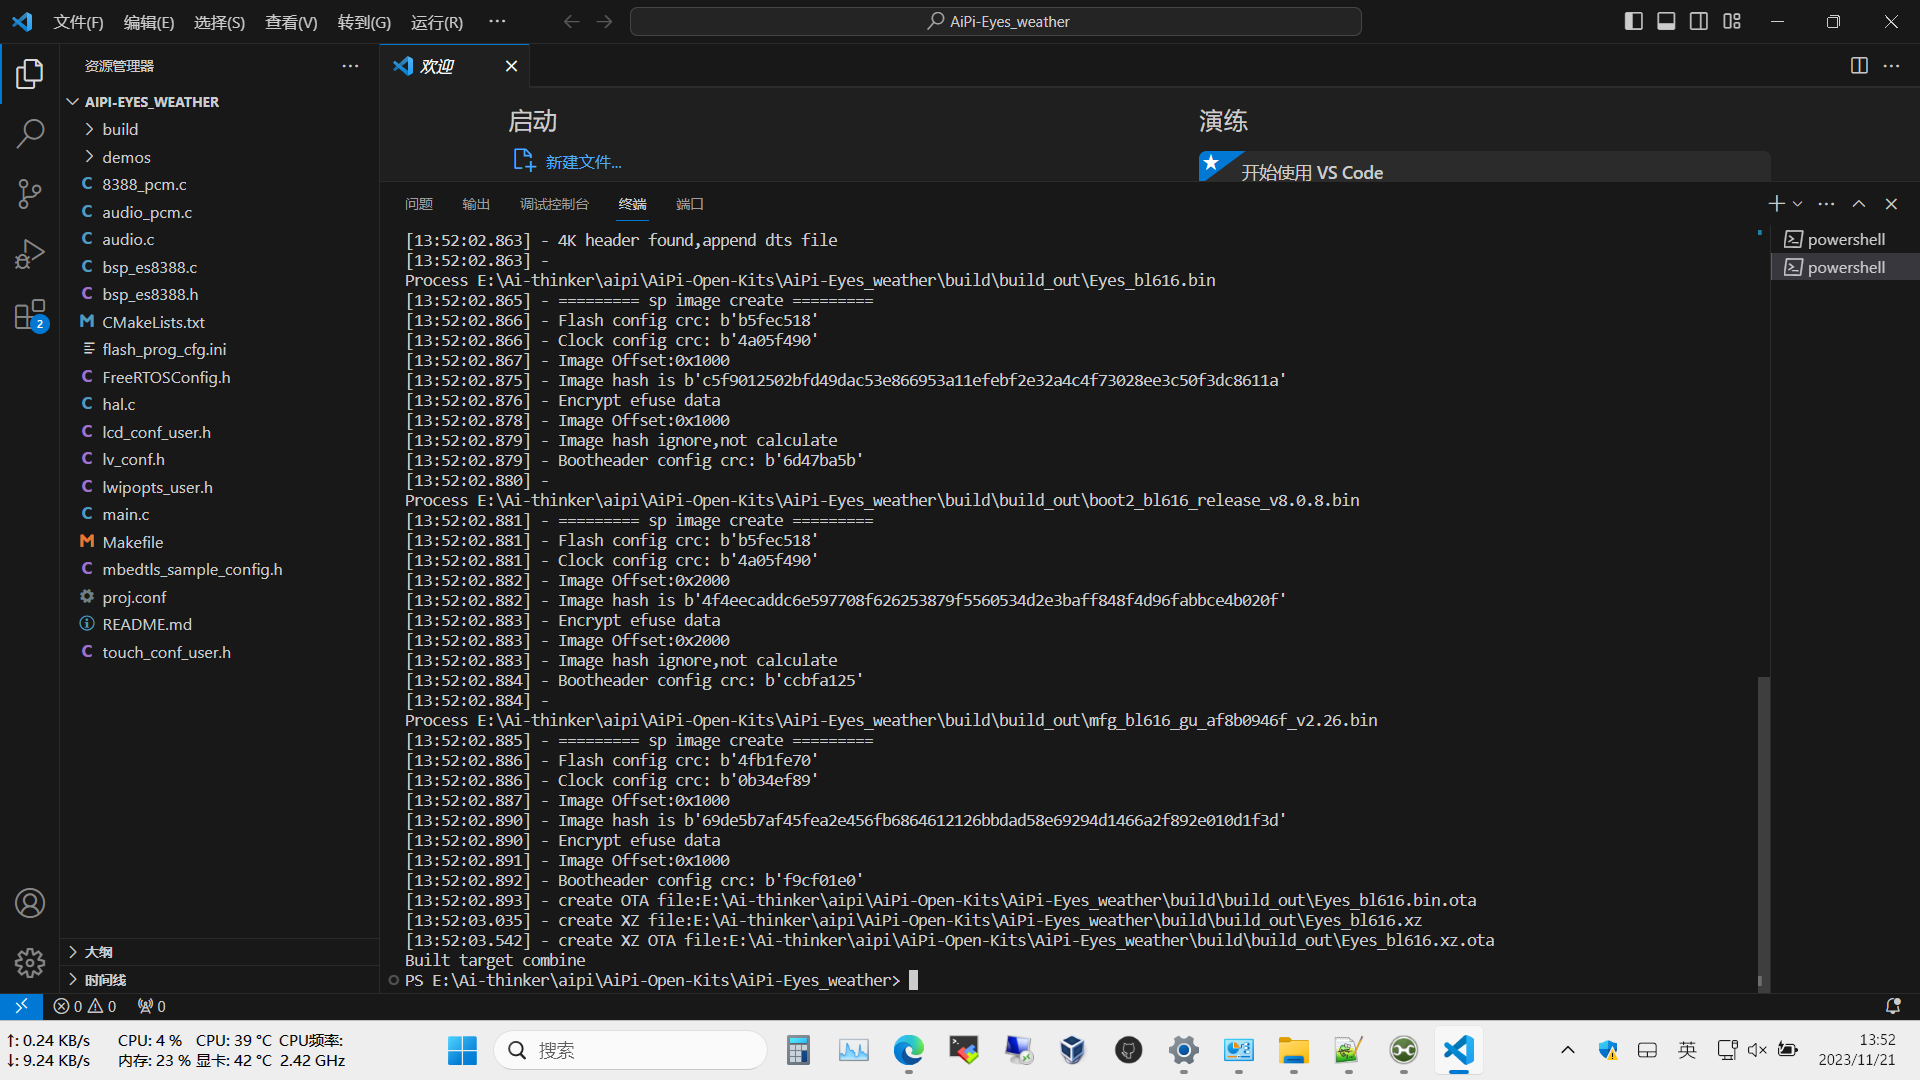Switch to the 输出 panel tab

pyautogui.click(x=476, y=204)
